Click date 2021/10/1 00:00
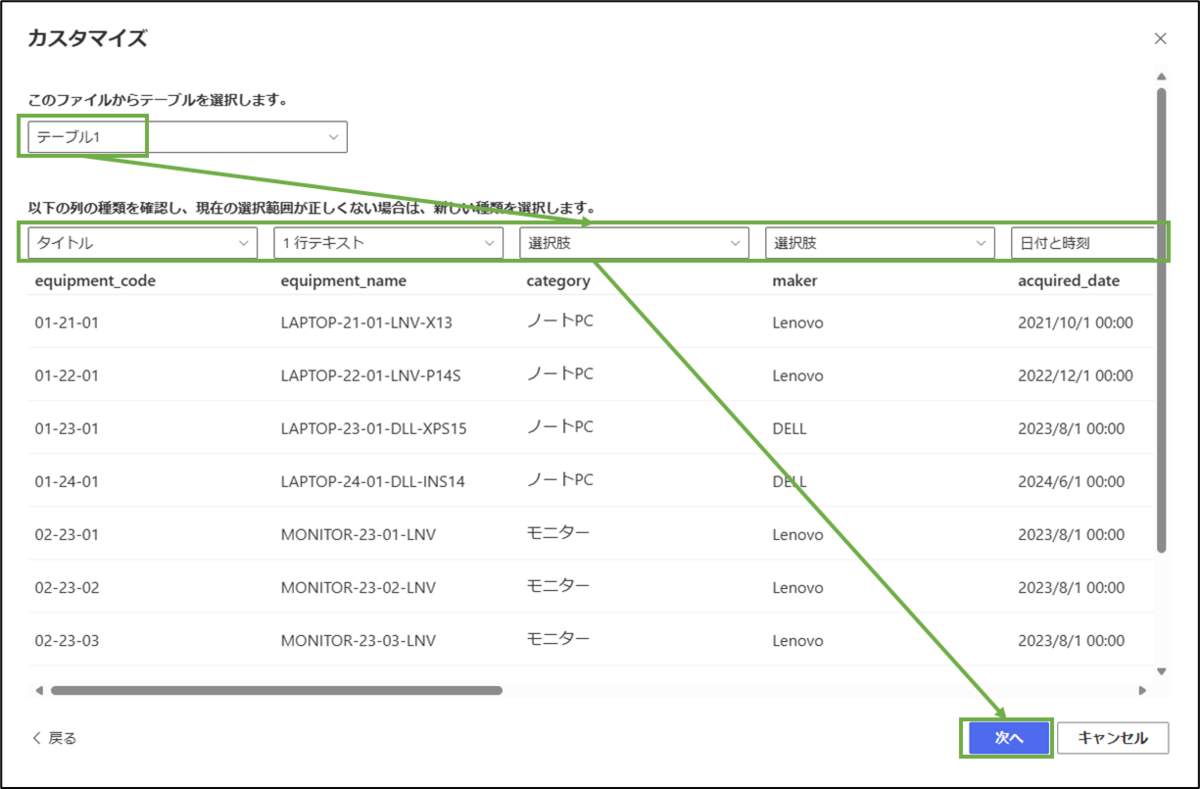1200x789 pixels. 1075,323
